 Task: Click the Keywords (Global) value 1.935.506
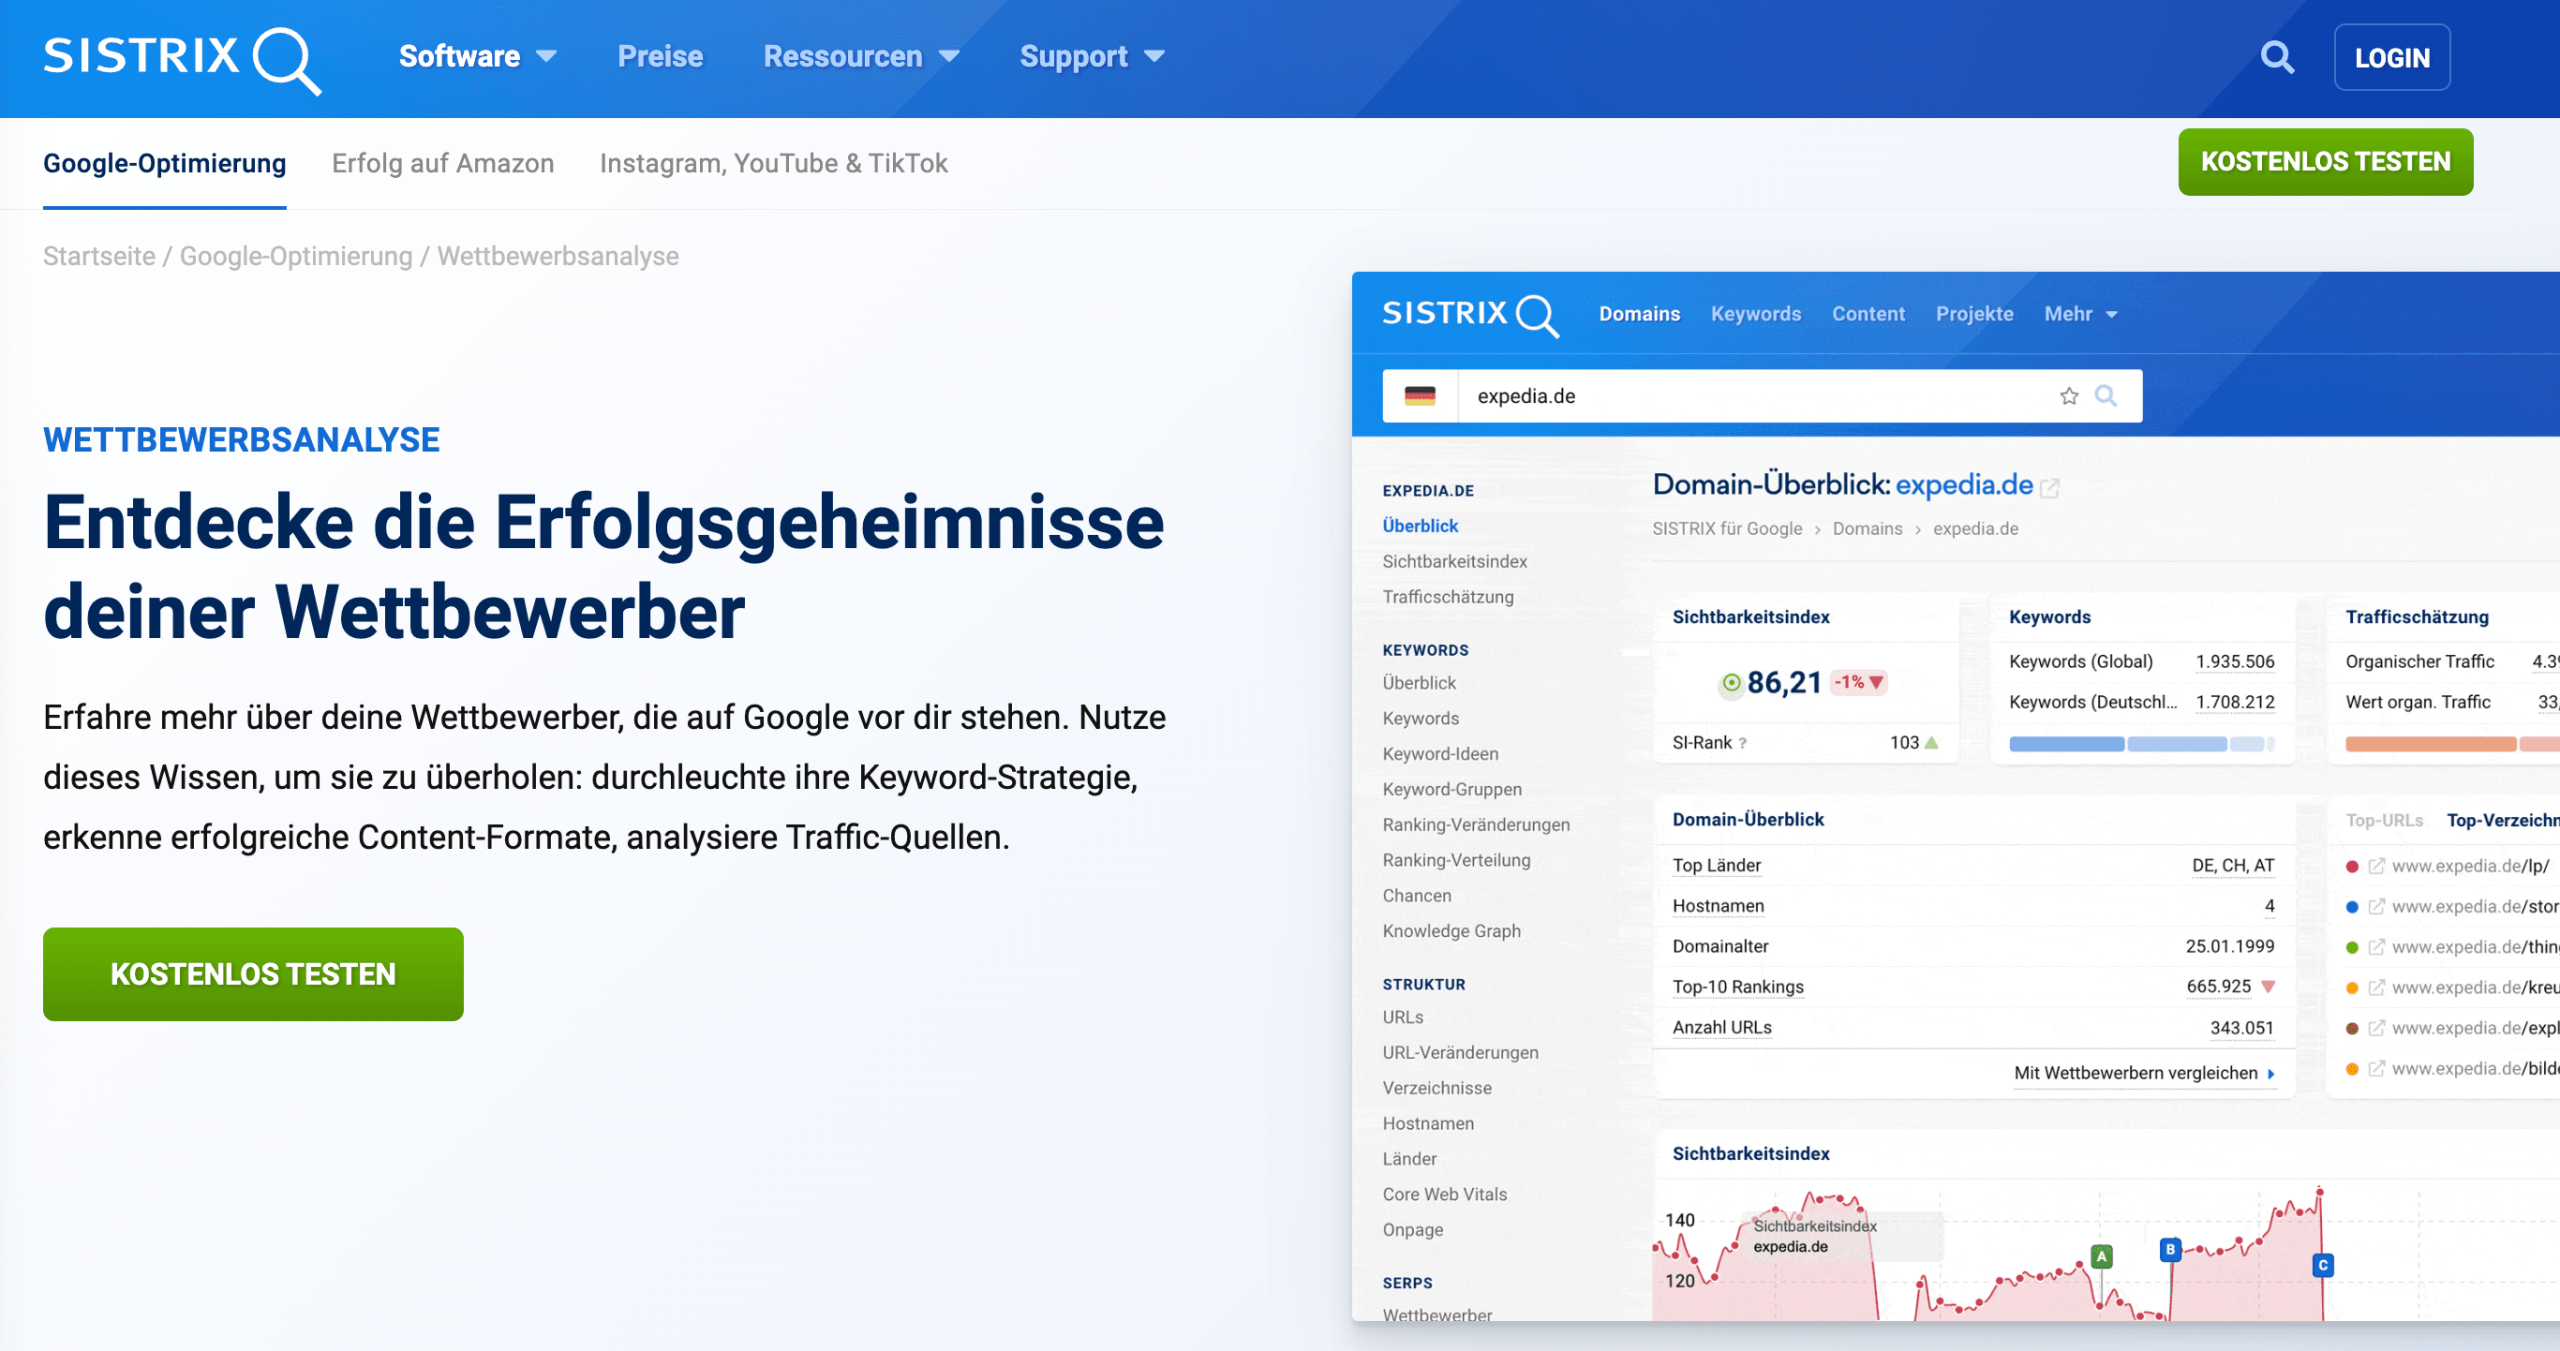pos(2234,662)
